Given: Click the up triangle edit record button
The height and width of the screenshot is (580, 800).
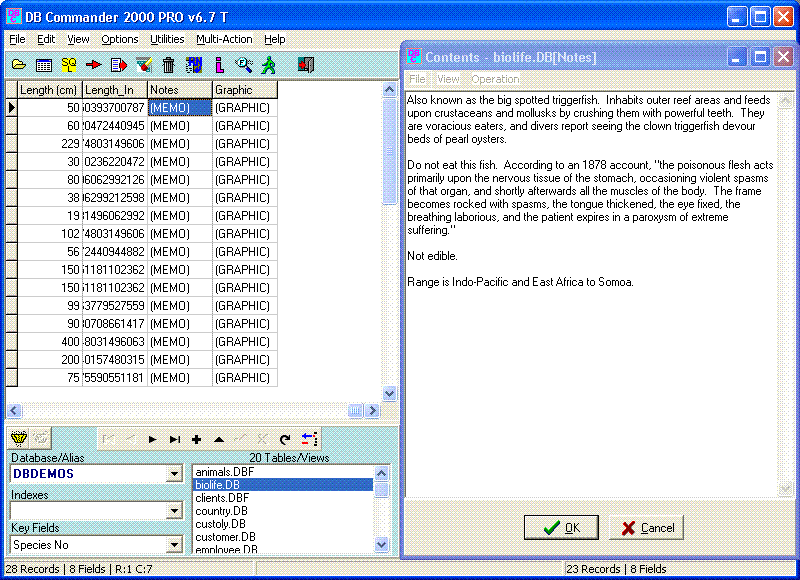Looking at the screenshot, I should (x=219, y=439).
